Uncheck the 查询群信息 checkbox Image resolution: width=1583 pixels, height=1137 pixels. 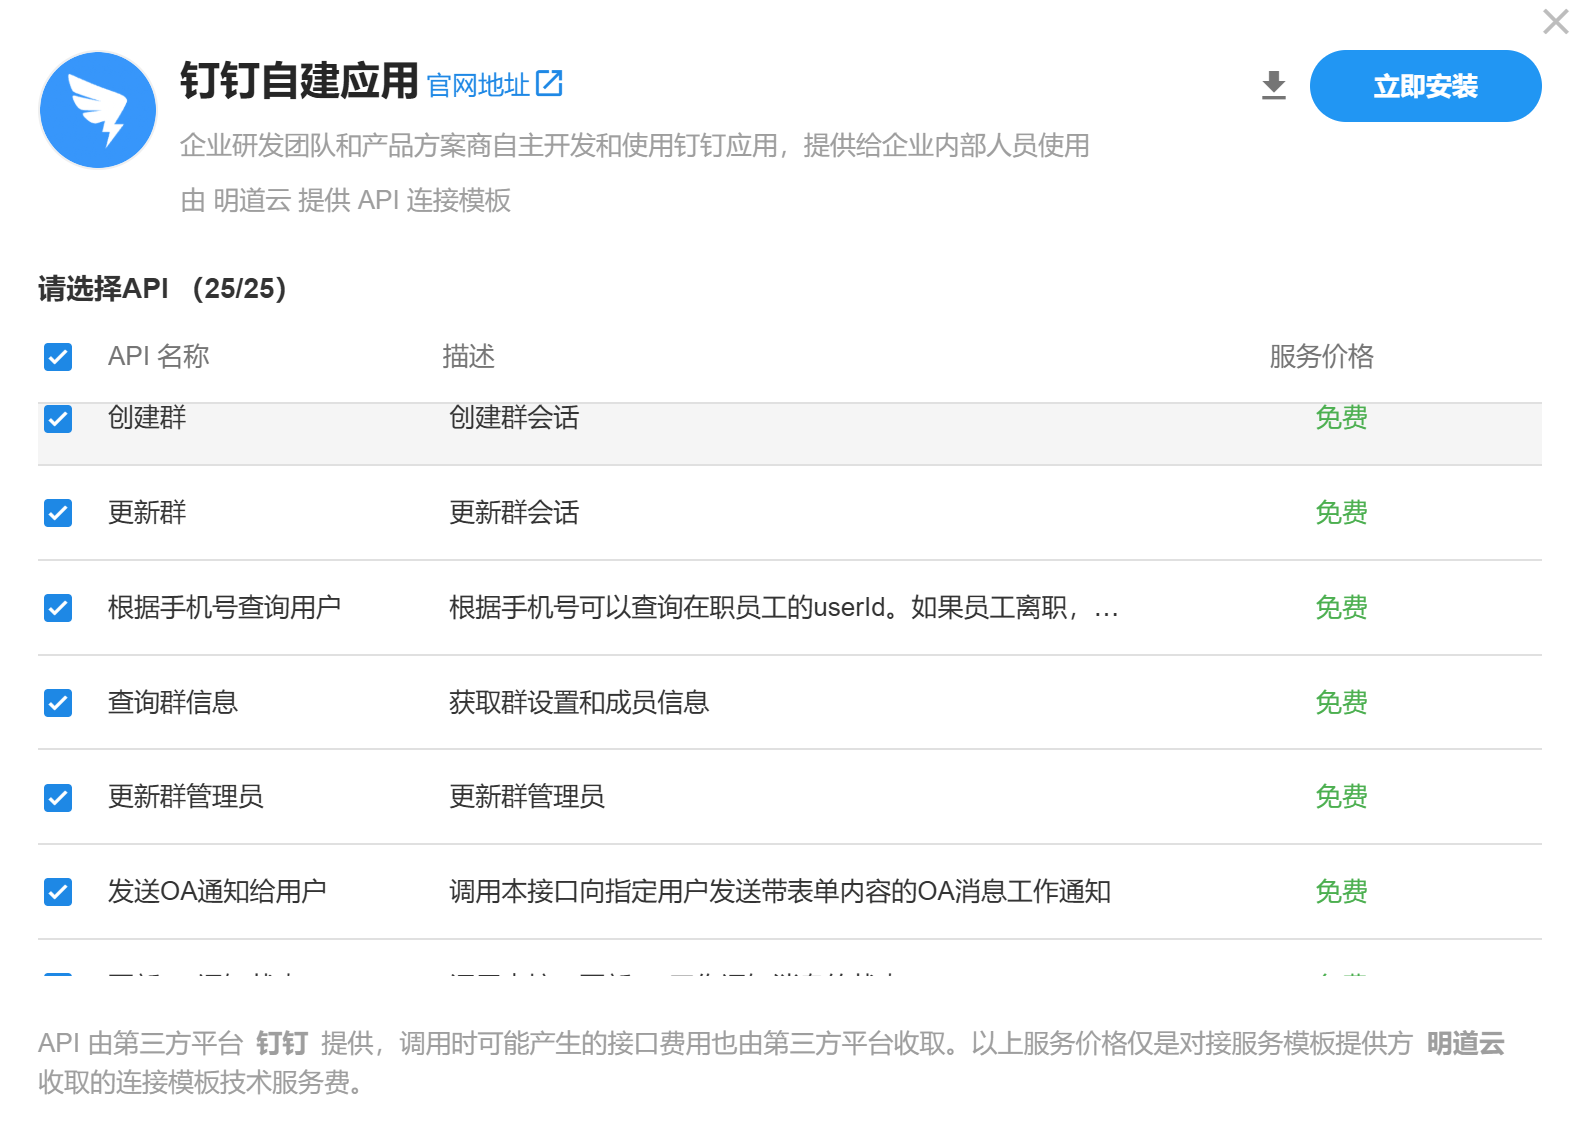pyautogui.click(x=58, y=703)
